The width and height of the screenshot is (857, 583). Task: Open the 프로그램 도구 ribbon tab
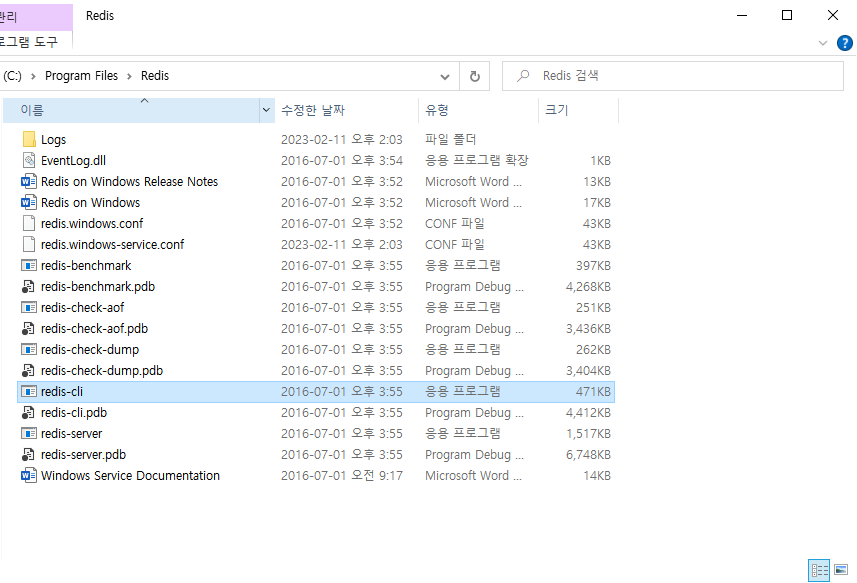pyautogui.click(x=29, y=42)
